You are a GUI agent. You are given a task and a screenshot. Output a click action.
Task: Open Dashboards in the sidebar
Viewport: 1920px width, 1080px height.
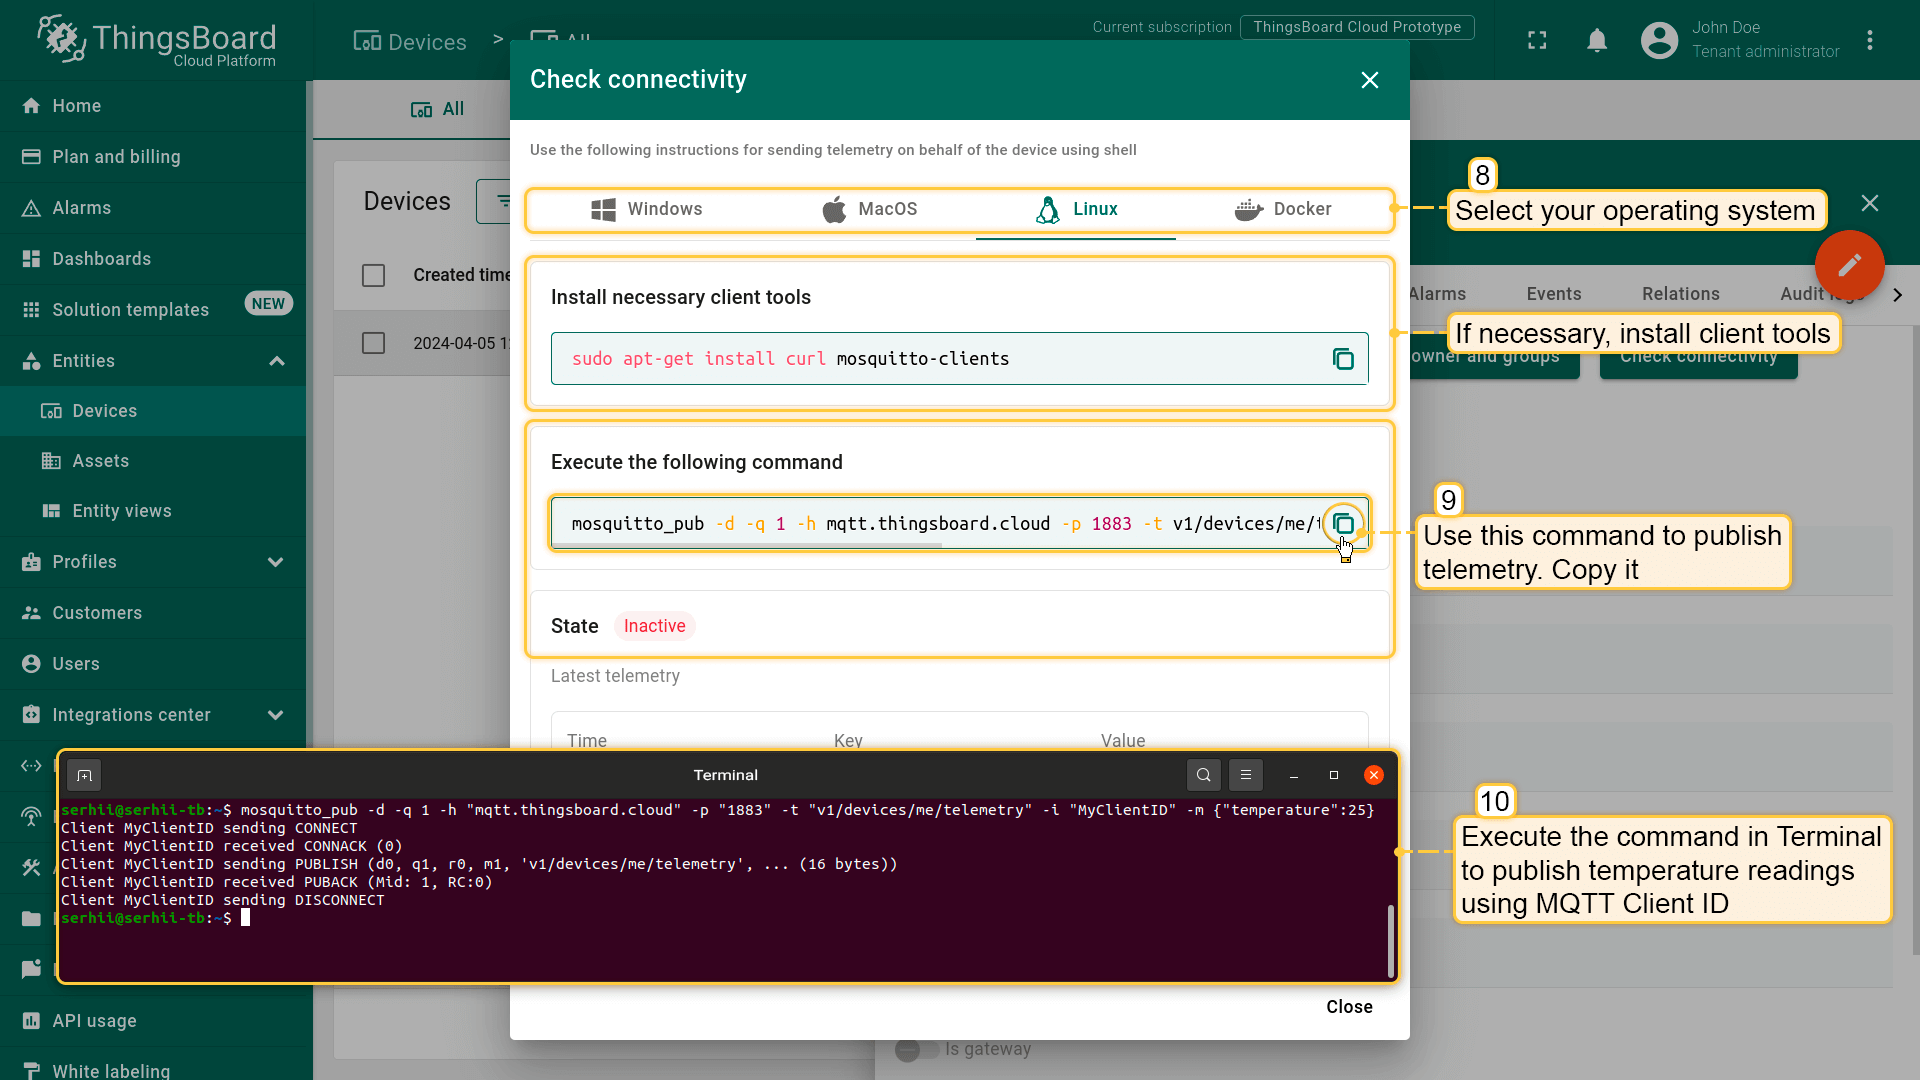101,259
